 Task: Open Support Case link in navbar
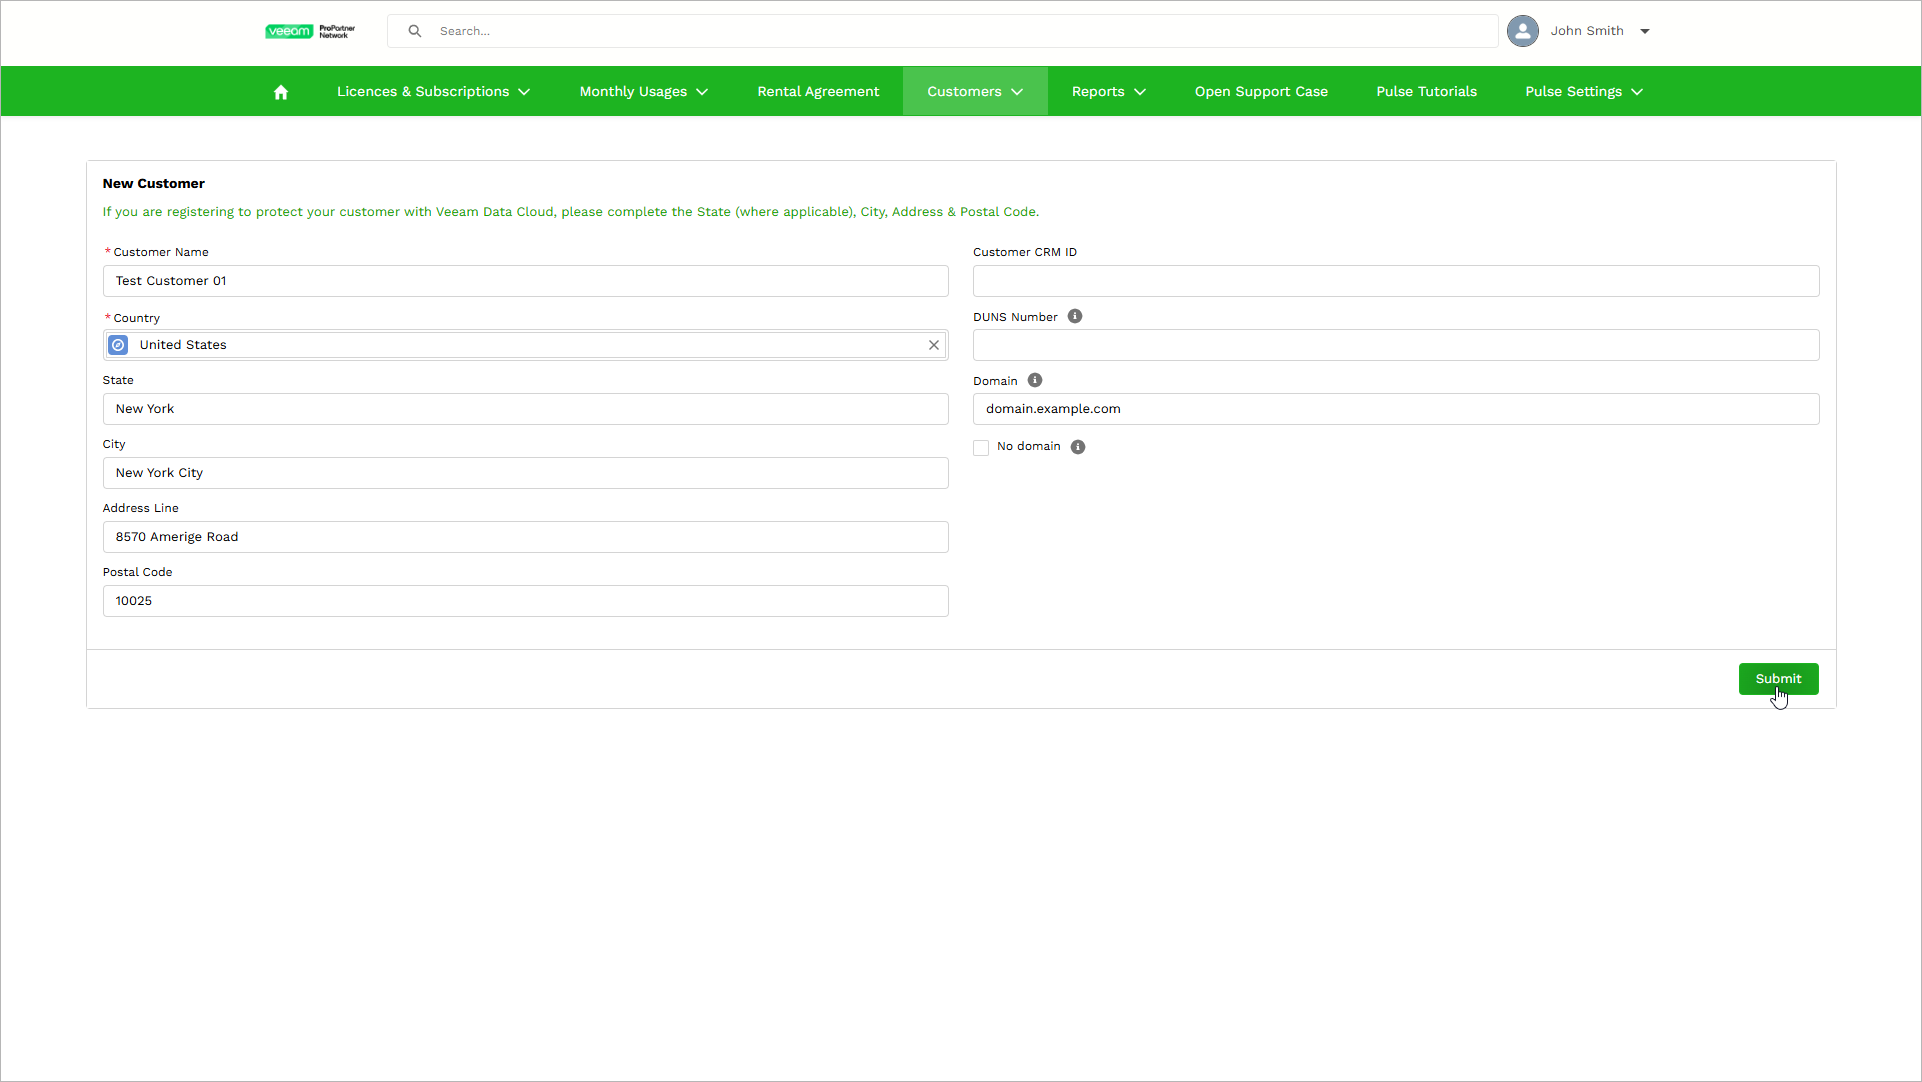(1261, 92)
